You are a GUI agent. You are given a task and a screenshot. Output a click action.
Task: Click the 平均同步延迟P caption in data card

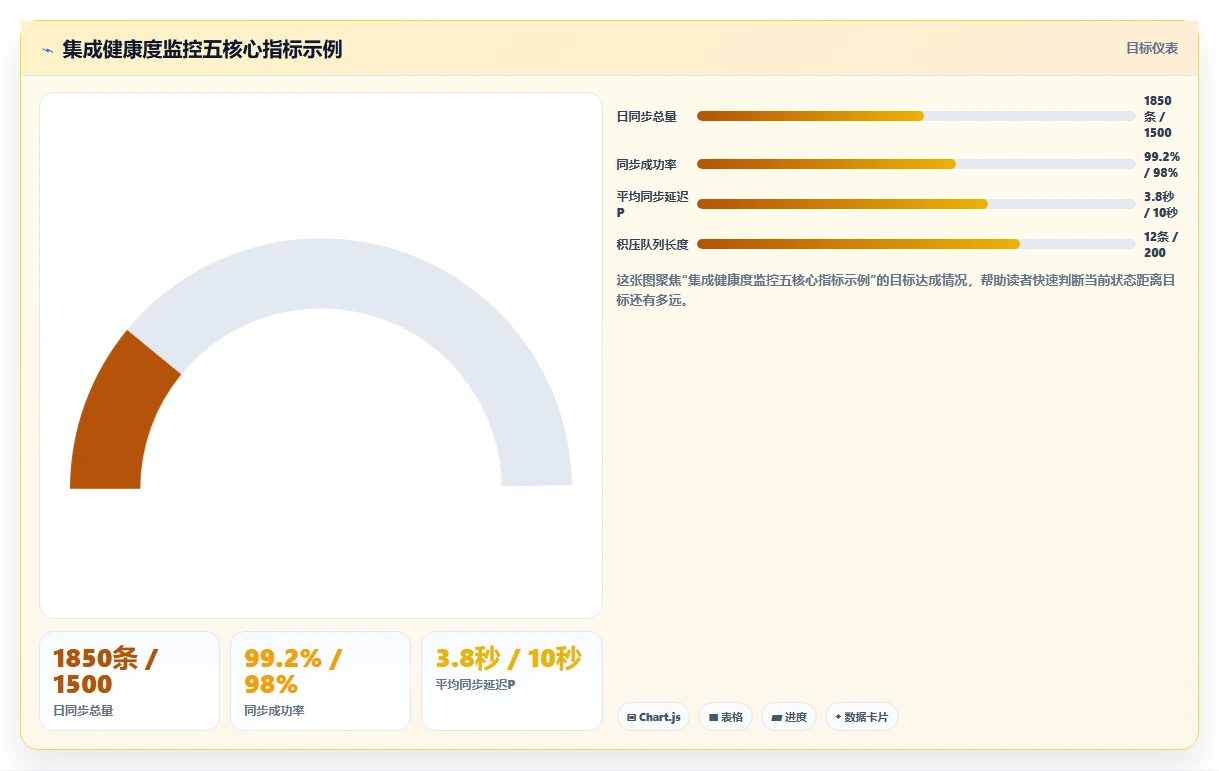pos(475,685)
